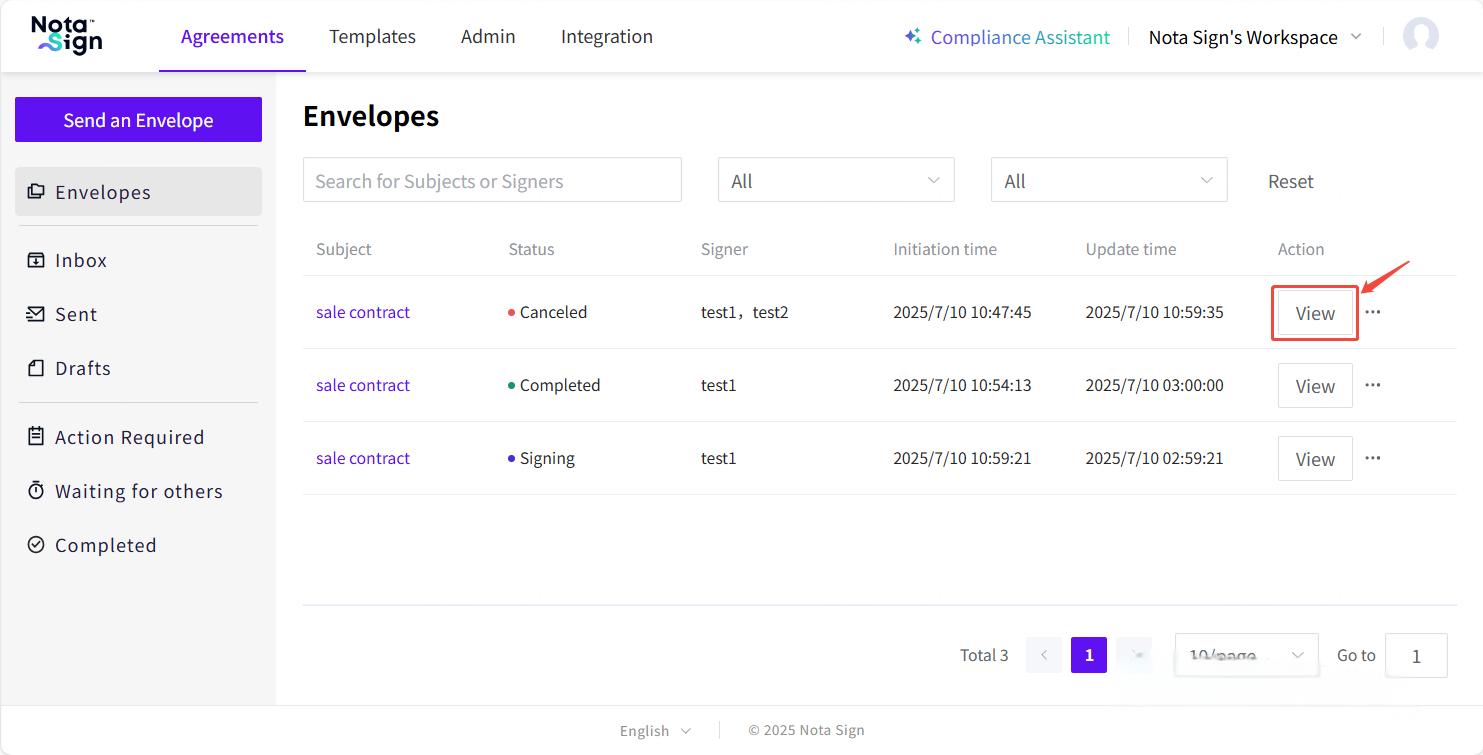Viewport: 1483px width, 755px height.
Task: View the Completed sale contract envelope
Action: (x=1315, y=386)
